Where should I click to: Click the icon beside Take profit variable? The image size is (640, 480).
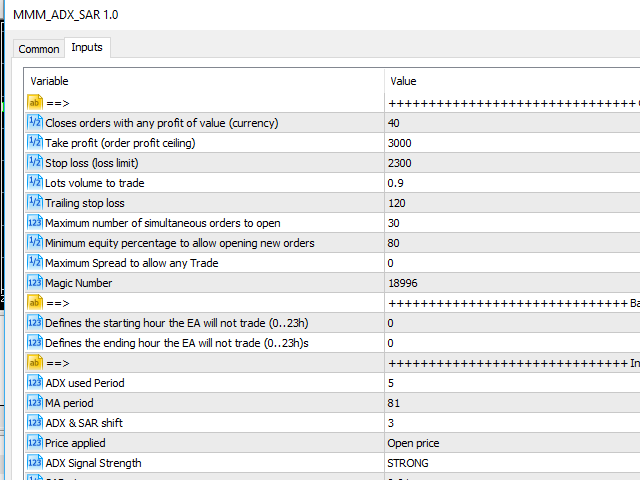[x=35, y=143]
